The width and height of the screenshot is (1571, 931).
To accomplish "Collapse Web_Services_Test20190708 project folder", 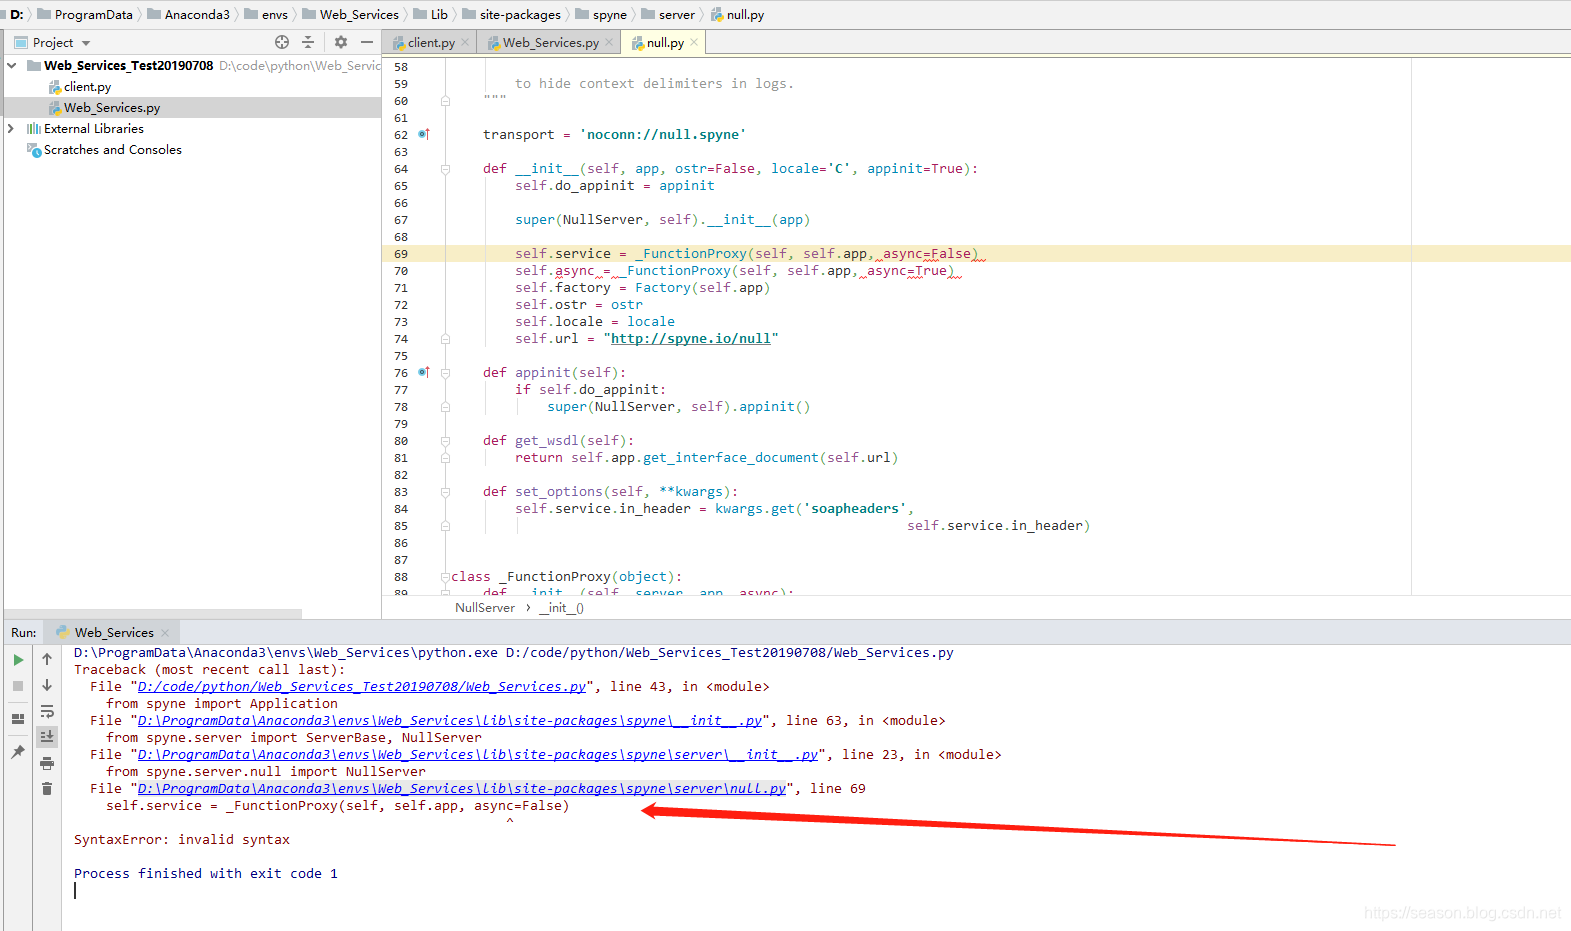I will click(x=11, y=65).
